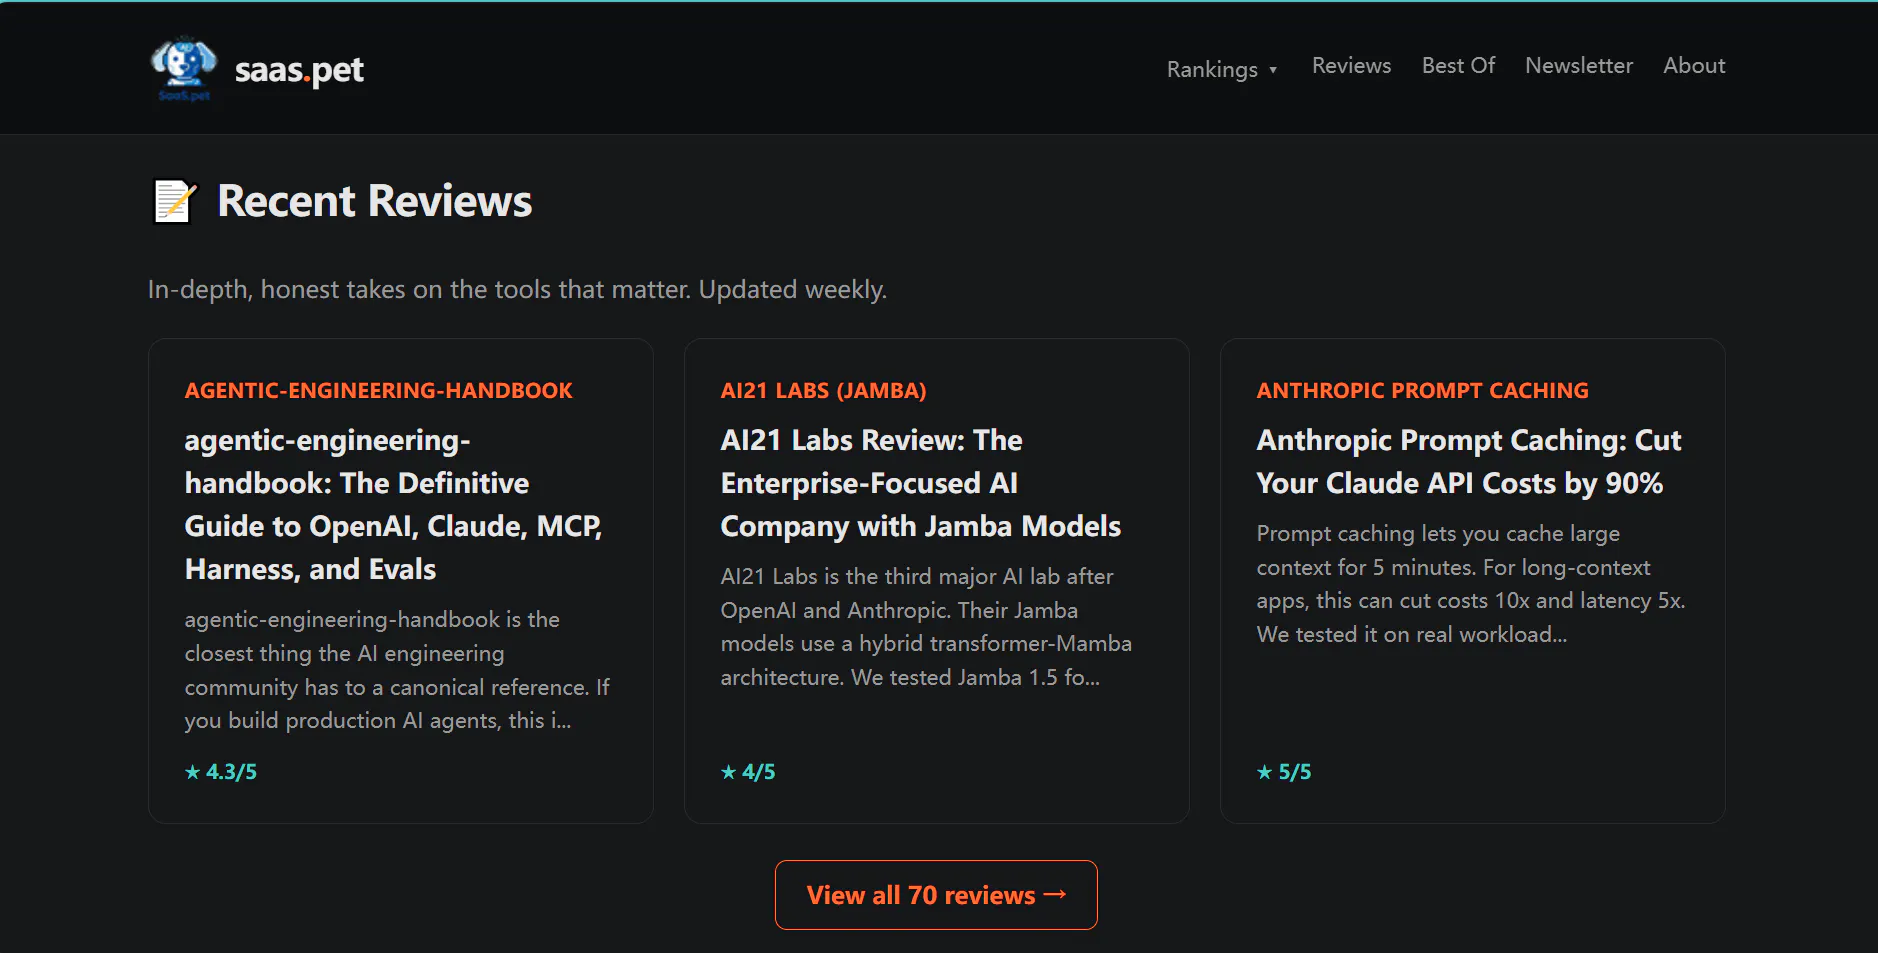Open the agentic-engineering-handbook Definitive Guide review title

[x=394, y=505]
